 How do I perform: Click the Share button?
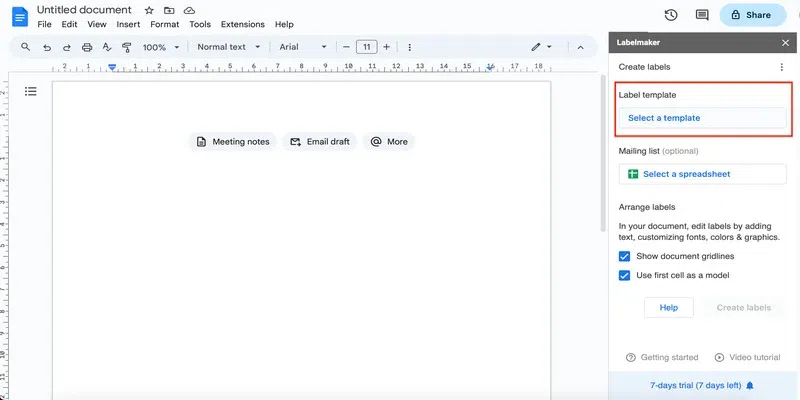[x=753, y=15]
